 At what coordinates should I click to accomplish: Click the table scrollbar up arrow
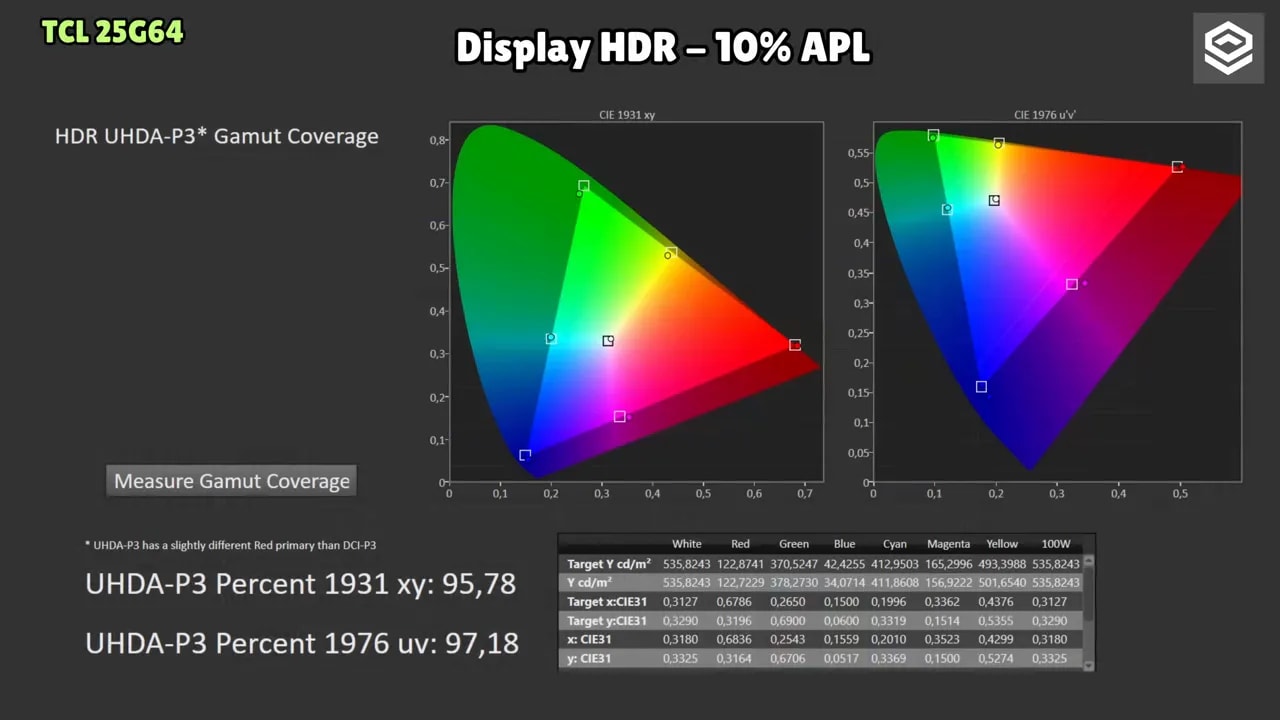1089,561
